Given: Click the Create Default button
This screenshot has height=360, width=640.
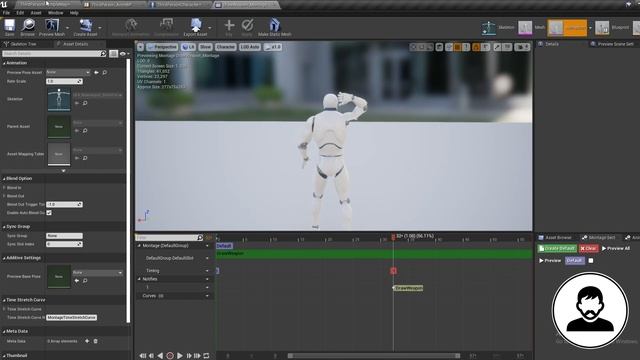Looking at the screenshot, I should click(557, 248).
